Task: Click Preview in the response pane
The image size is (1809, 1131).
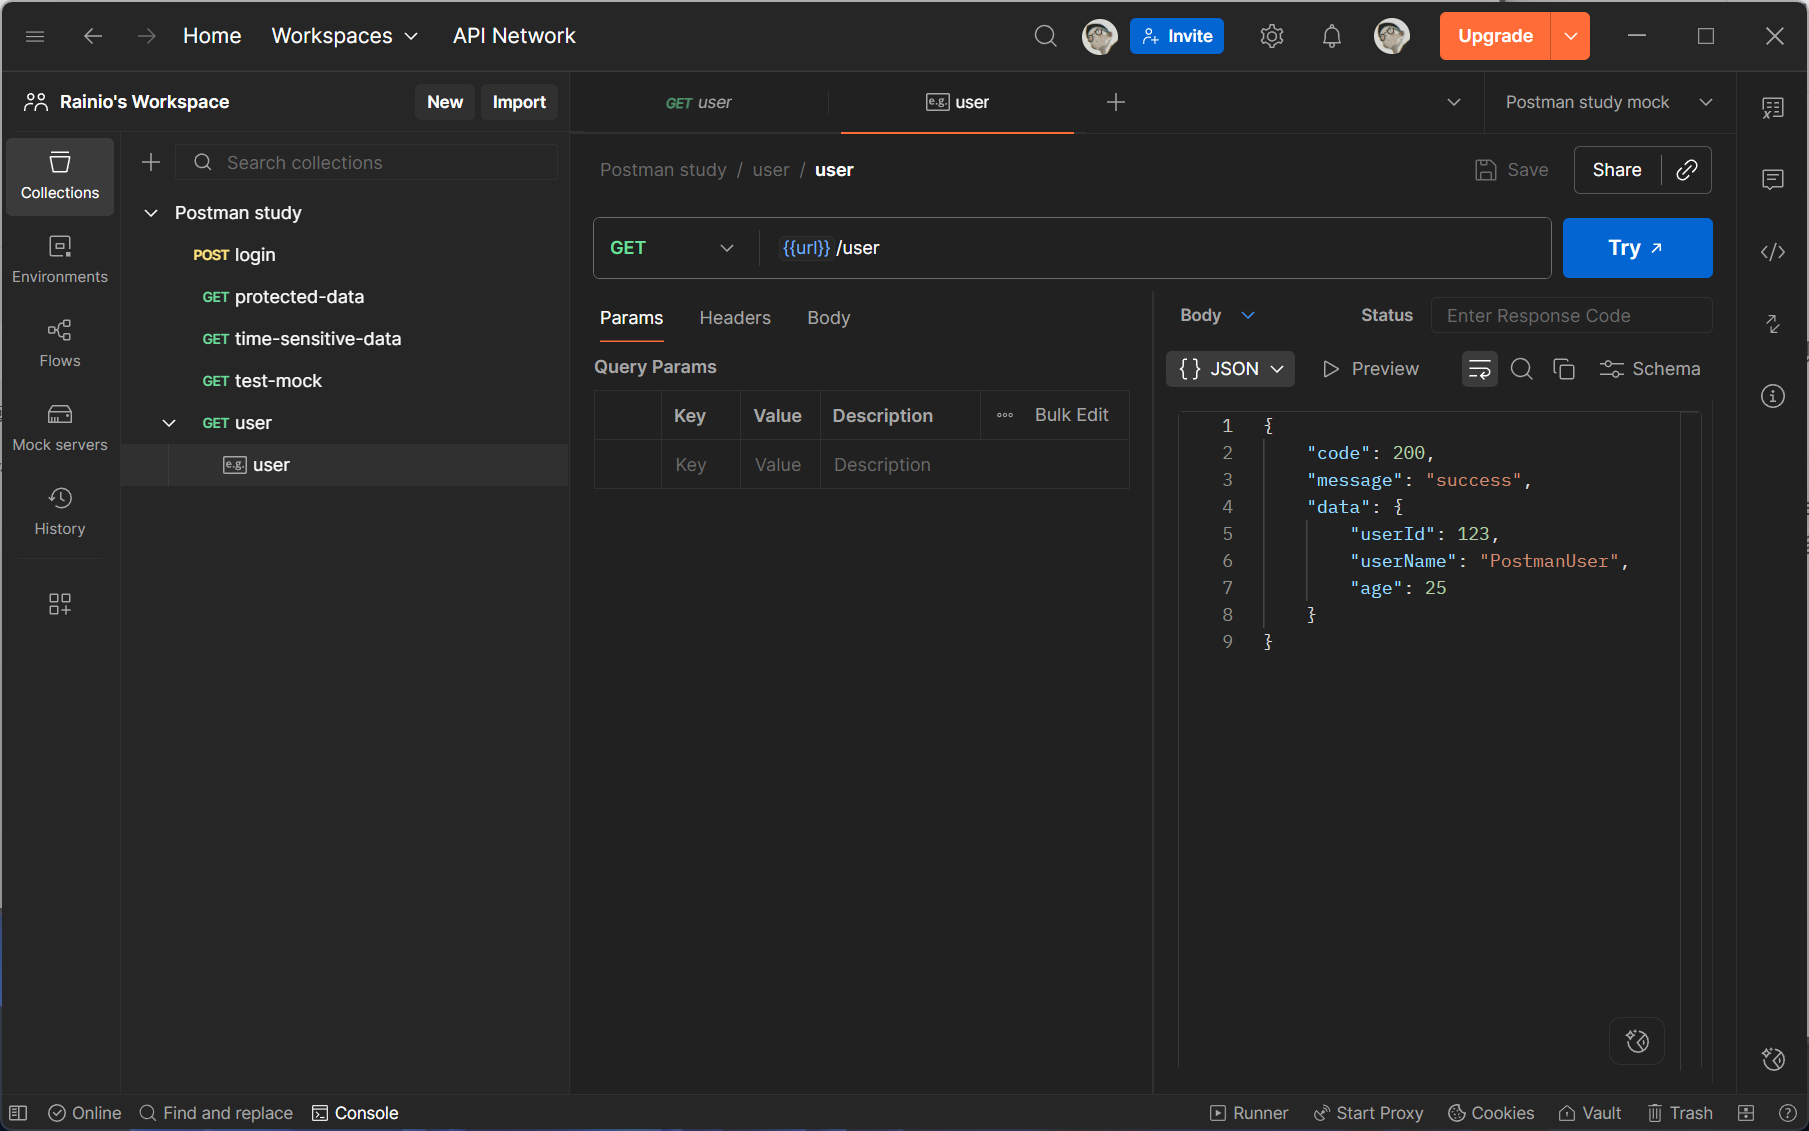Action: coord(1370,369)
